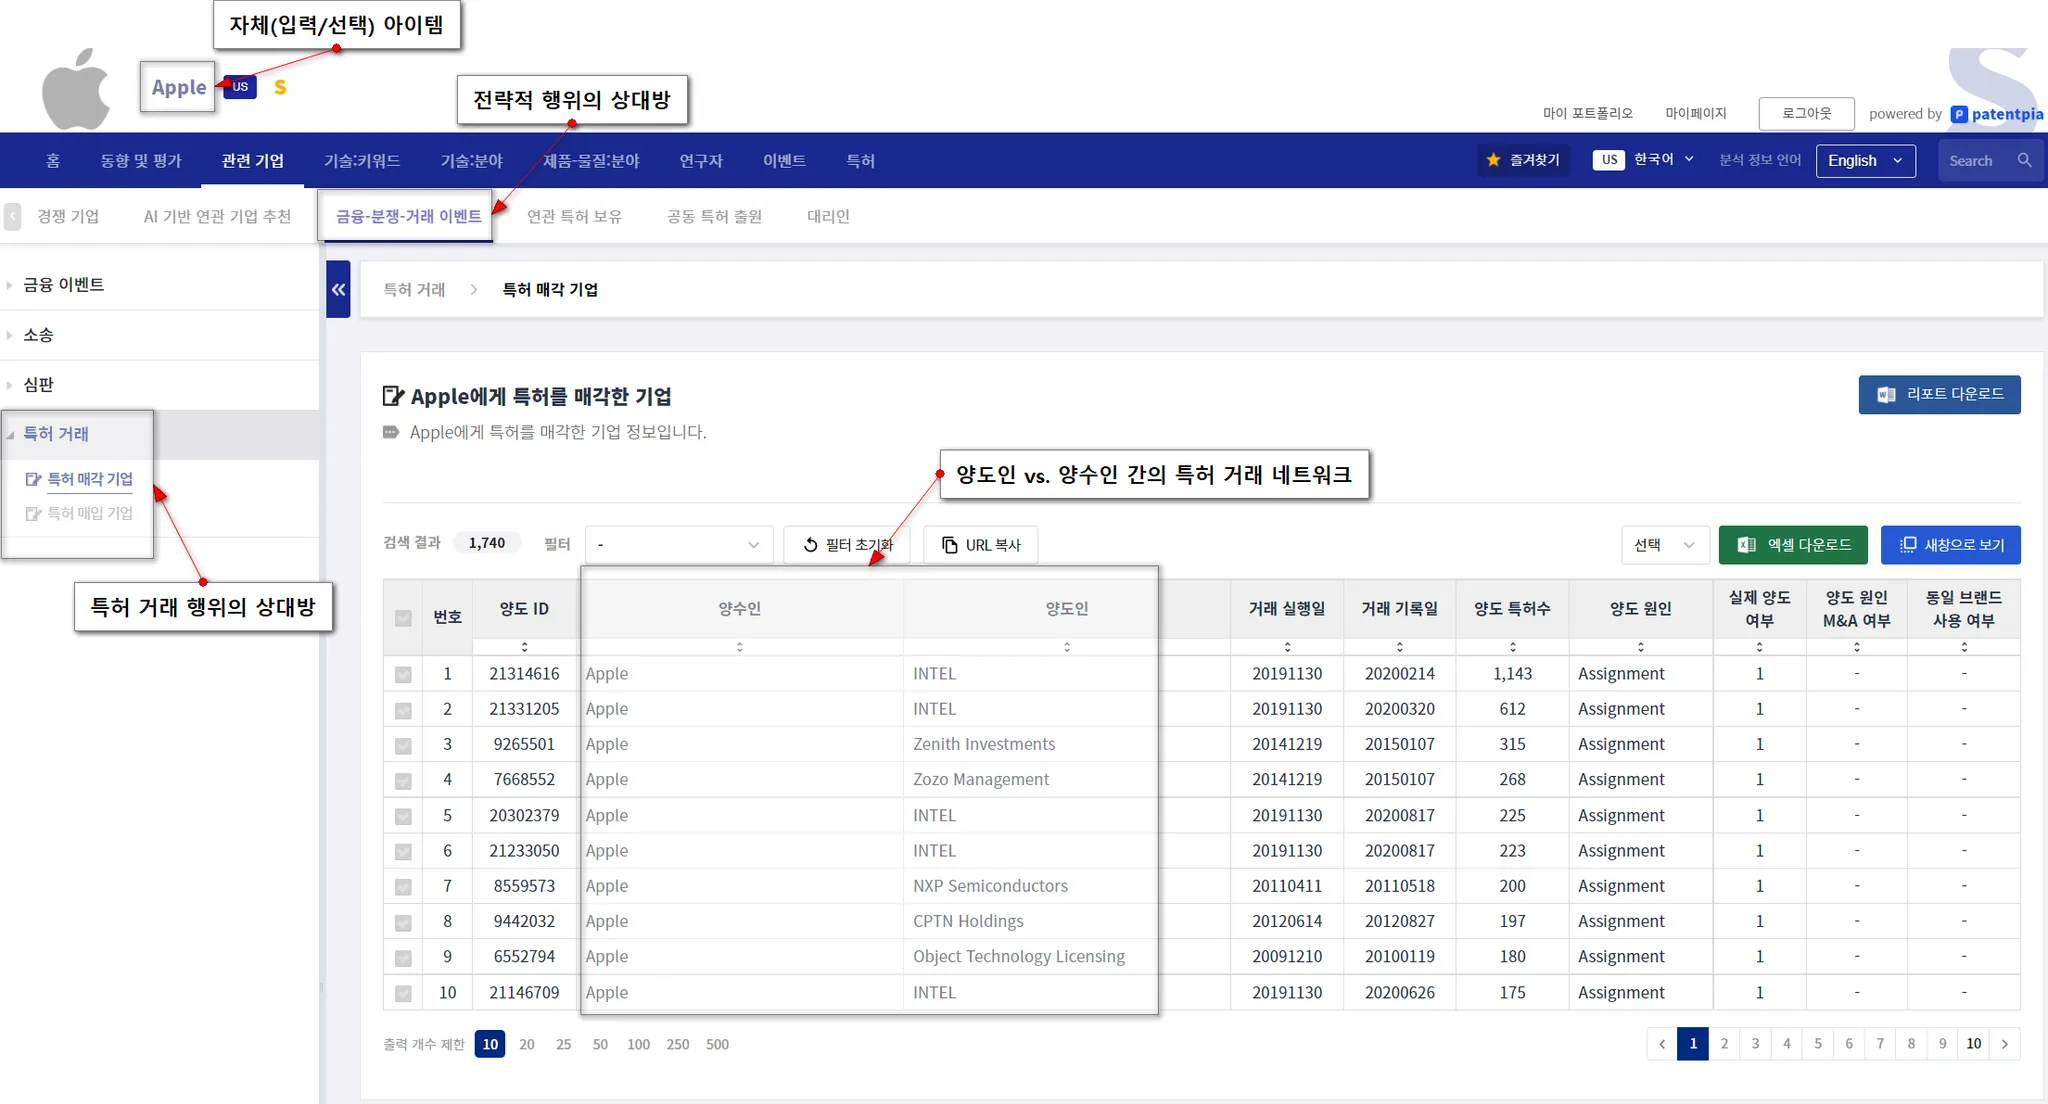Open the 필터 dropdown
Screen dimensions: 2048x1104
[x=678, y=545]
